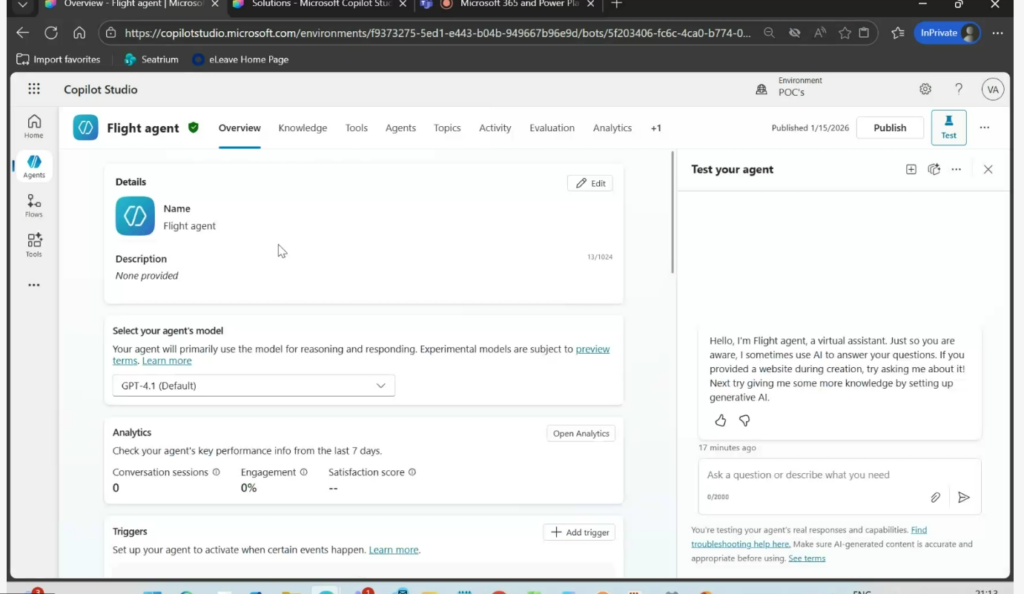The height and width of the screenshot is (594, 1024).
Task: Click the thumbs up on greeting message
Action: coord(720,421)
